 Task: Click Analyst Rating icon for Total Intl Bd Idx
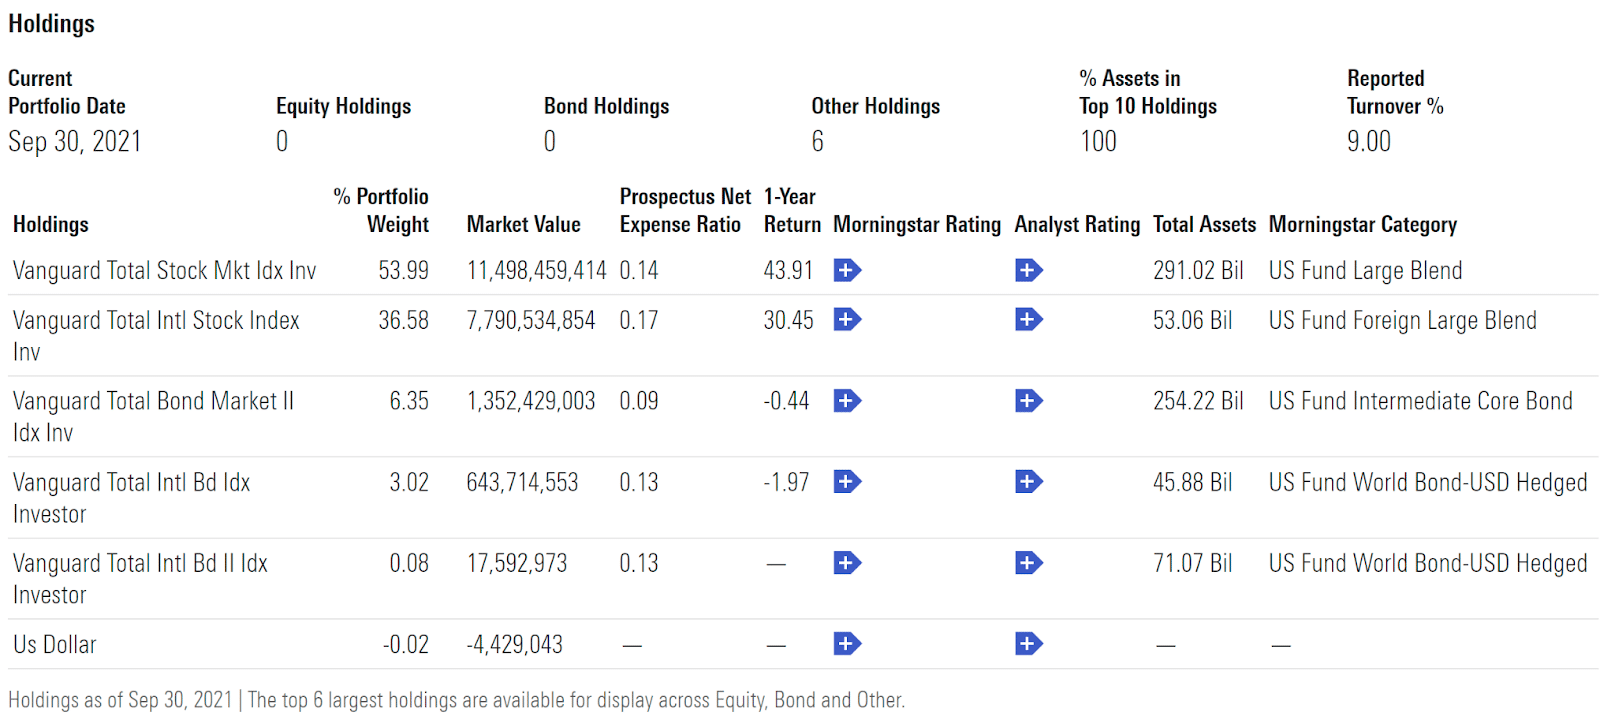point(1028,482)
